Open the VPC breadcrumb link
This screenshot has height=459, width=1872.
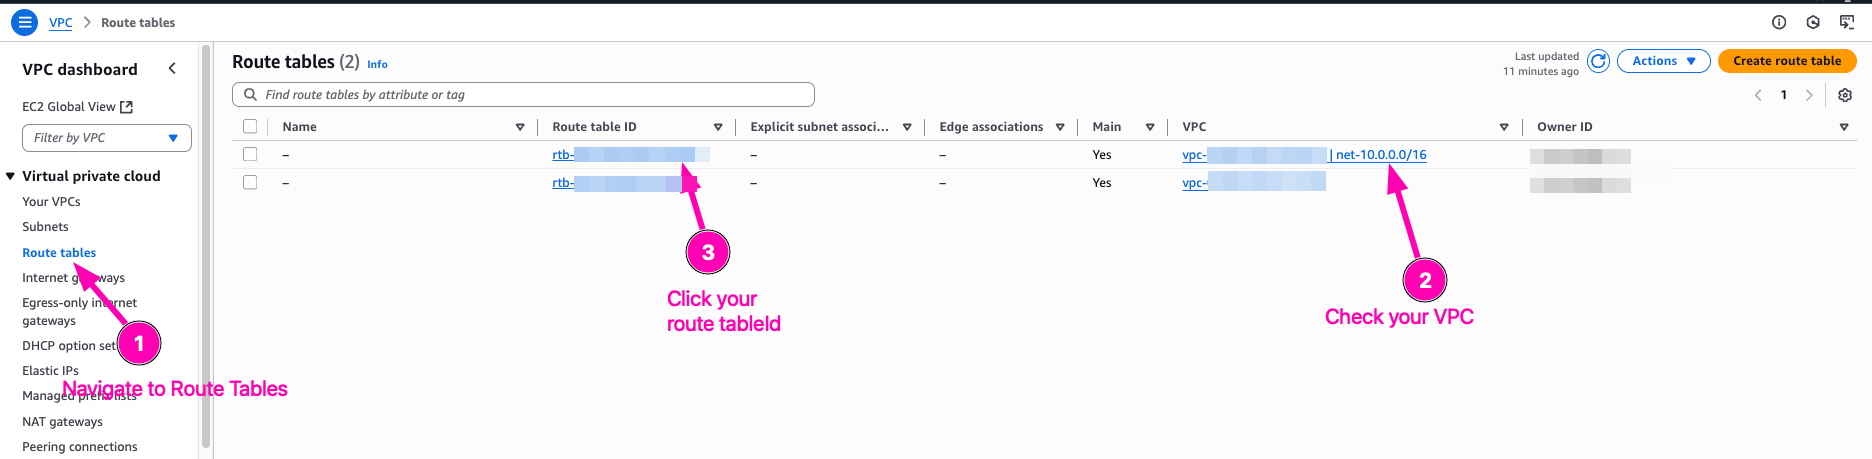tap(61, 22)
